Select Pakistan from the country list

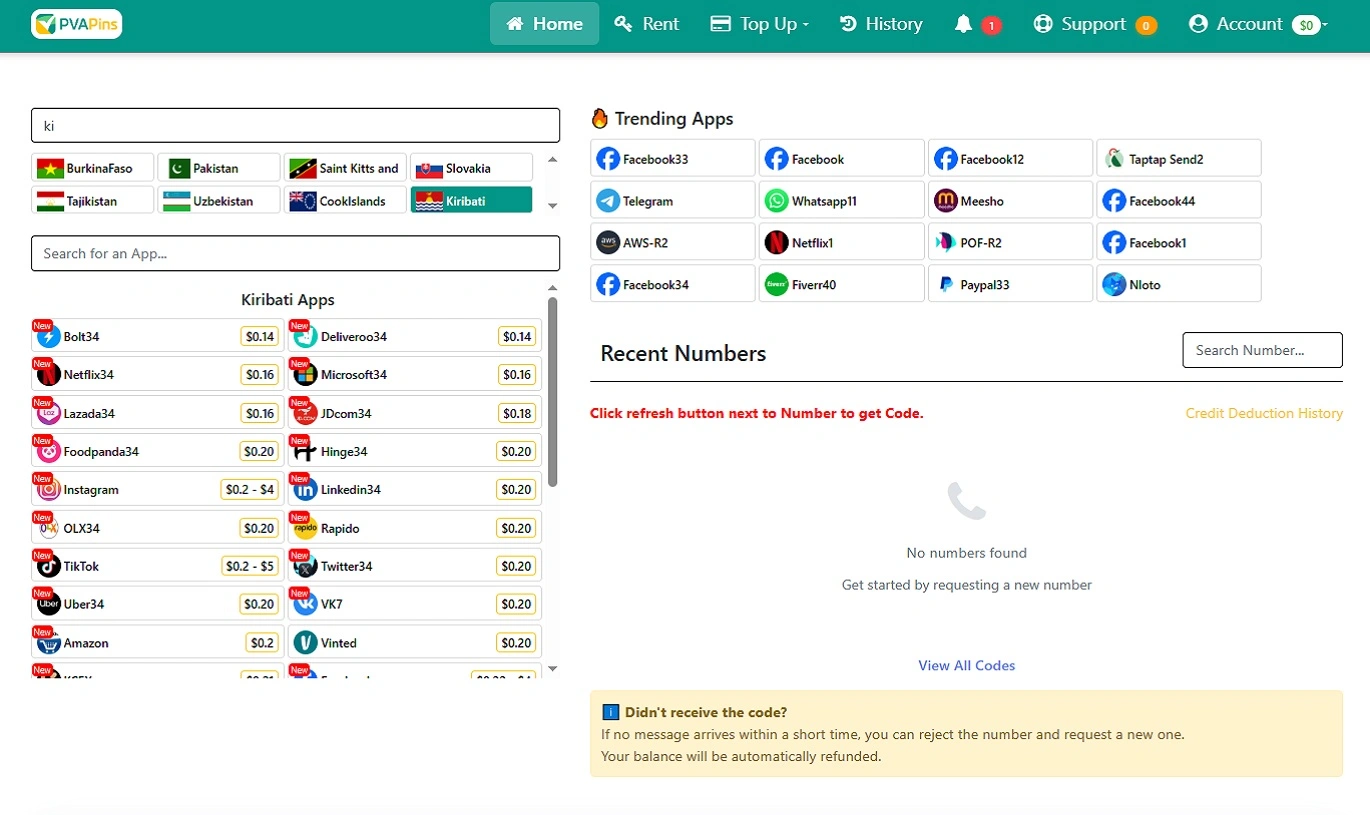(218, 168)
